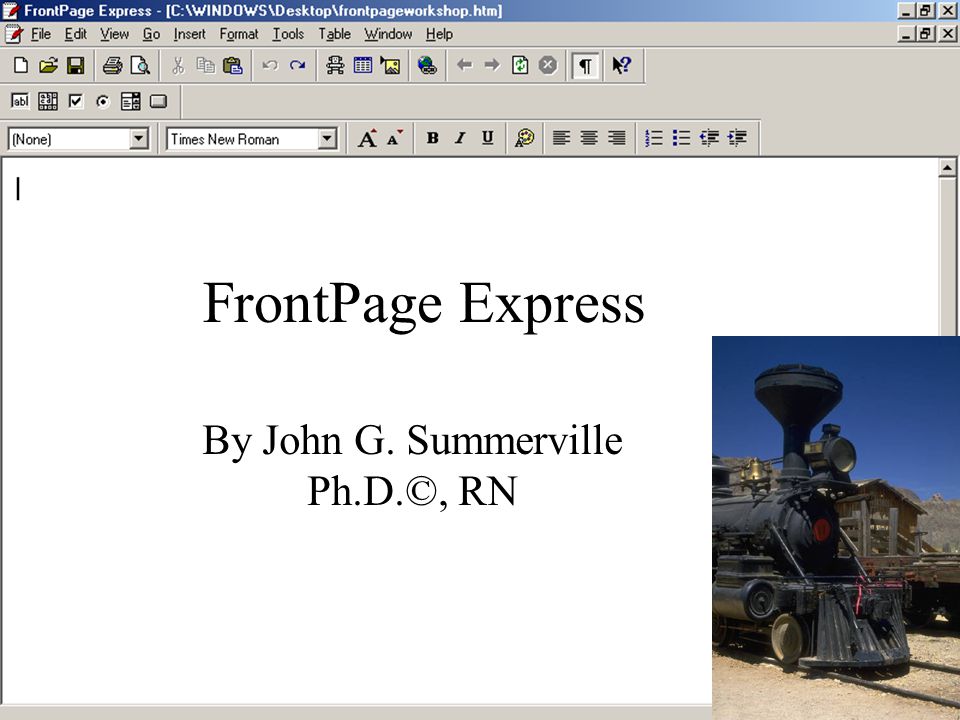Viewport: 960px width, 720px height.
Task: Click the New document icon
Action: pyautogui.click(x=21, y=65)
